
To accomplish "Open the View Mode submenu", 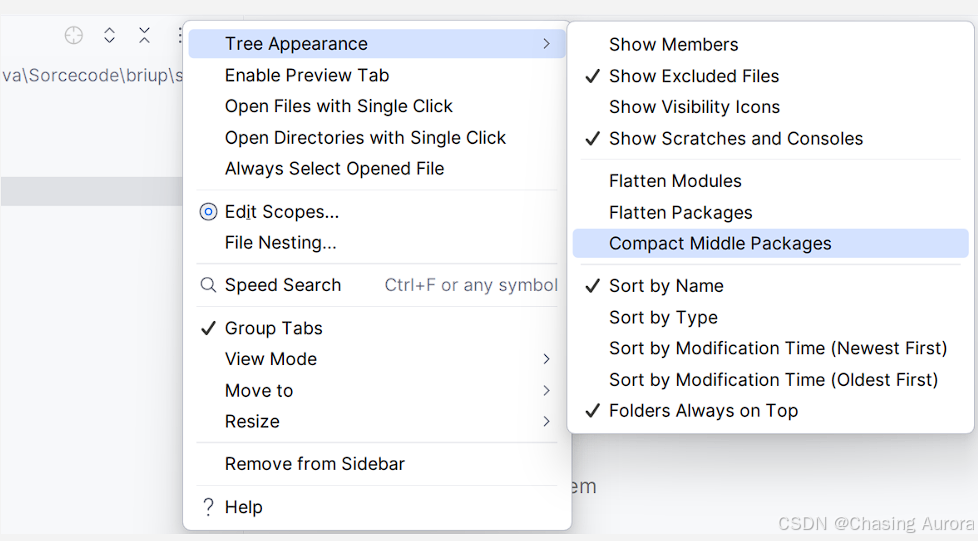I will (x=377, y=359).
